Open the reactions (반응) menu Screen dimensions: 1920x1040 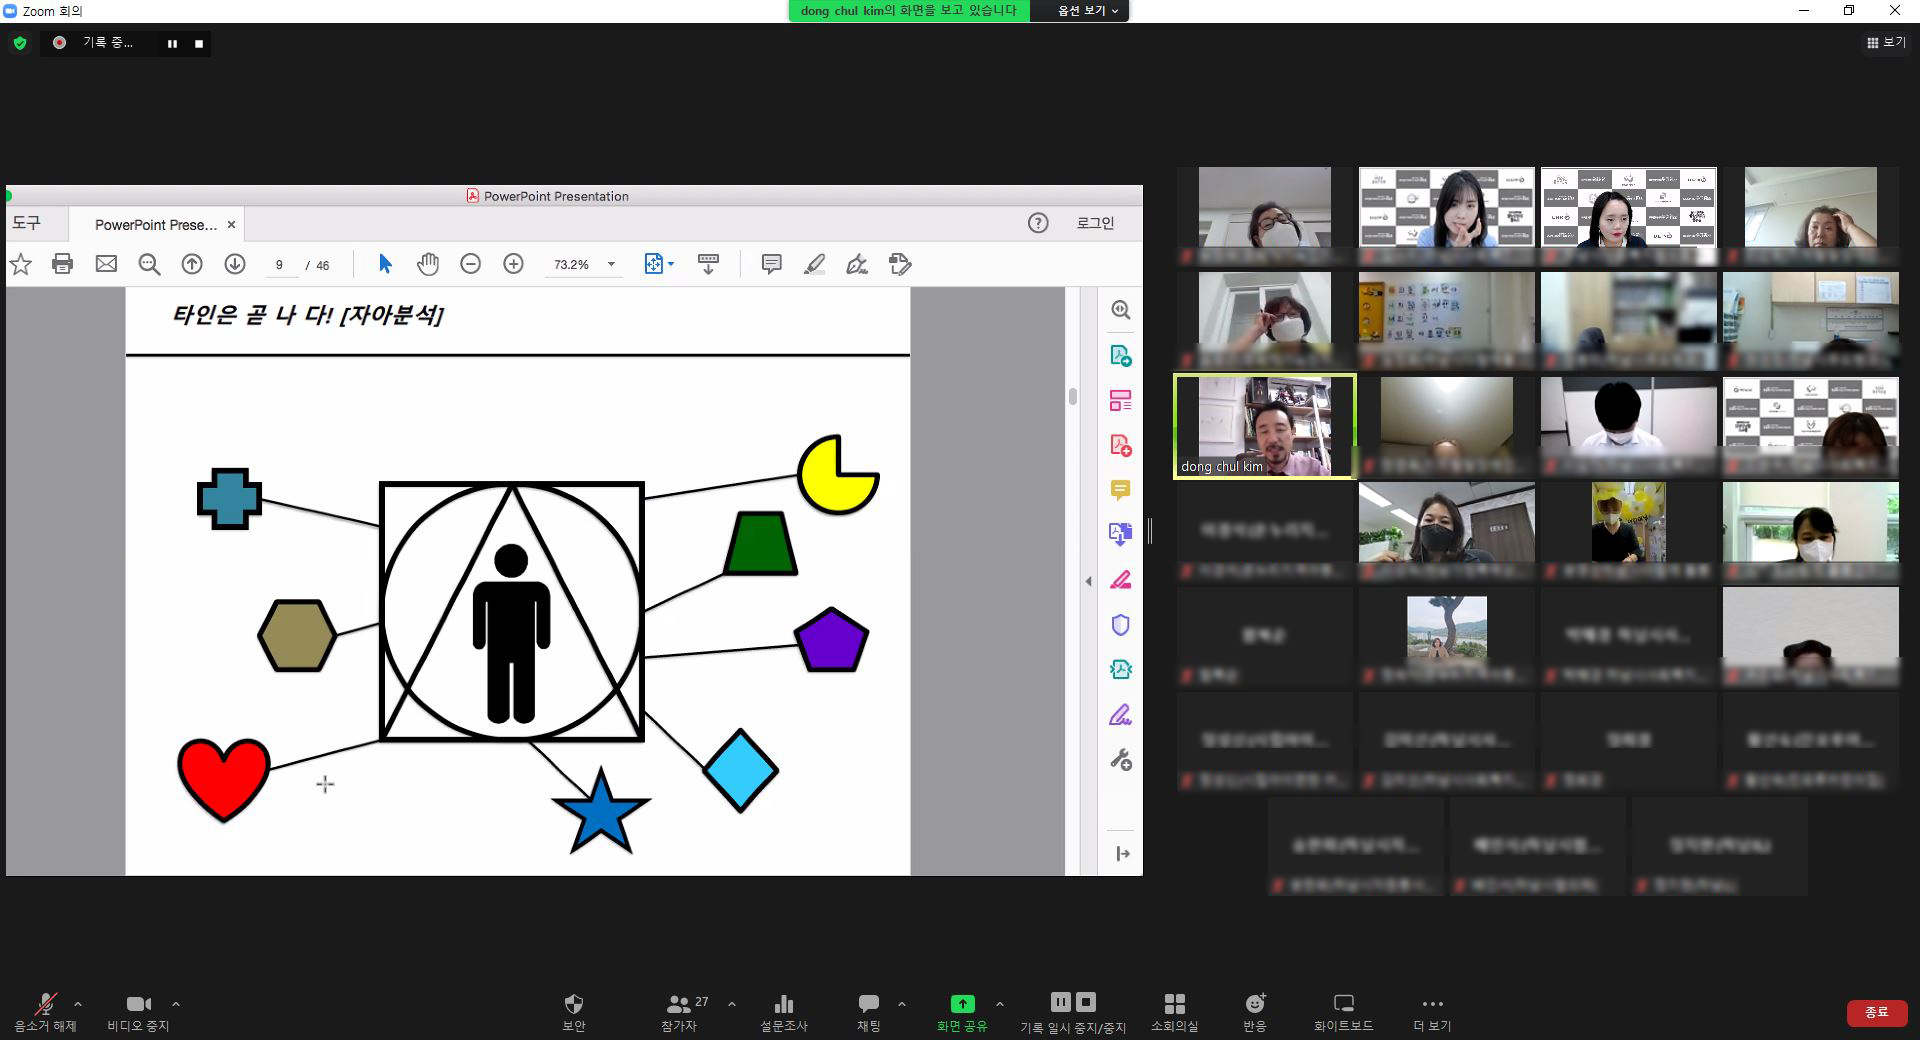[x=1254, y=1011]
